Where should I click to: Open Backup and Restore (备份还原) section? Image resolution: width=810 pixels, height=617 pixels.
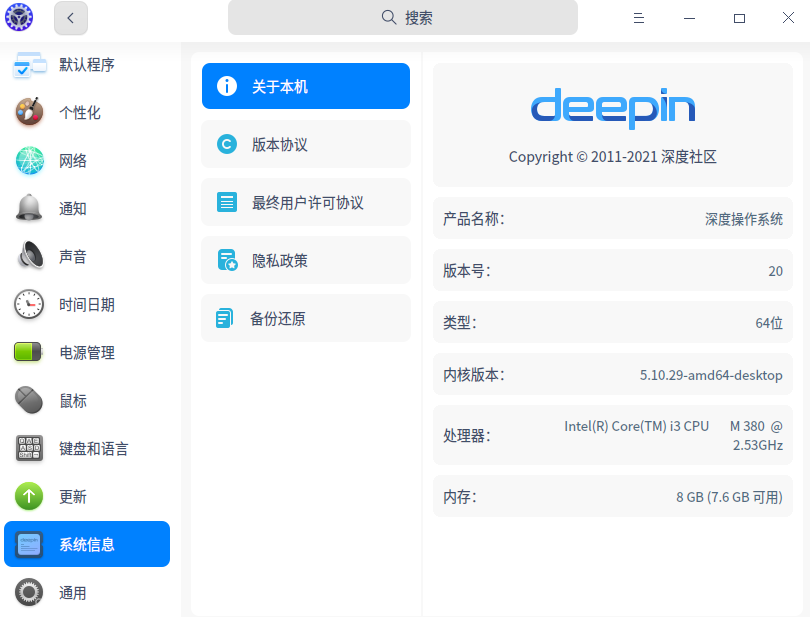coord(306,319)
